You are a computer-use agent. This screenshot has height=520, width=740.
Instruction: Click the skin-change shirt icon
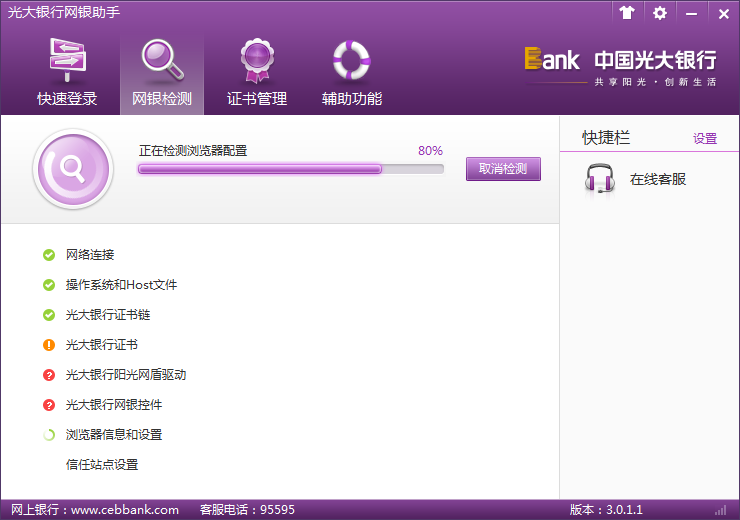click(627, 13)
